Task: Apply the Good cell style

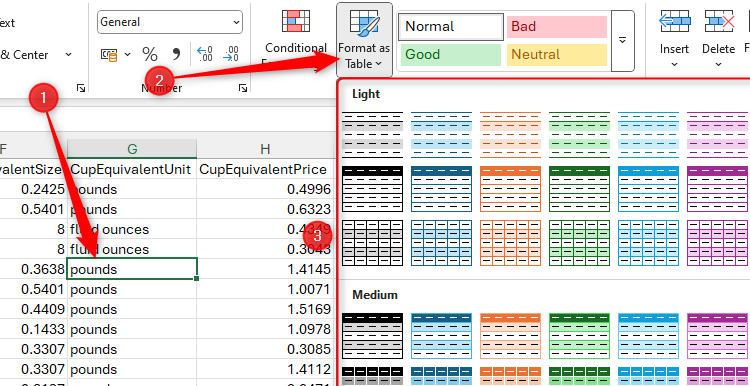Action: point(451,55)
